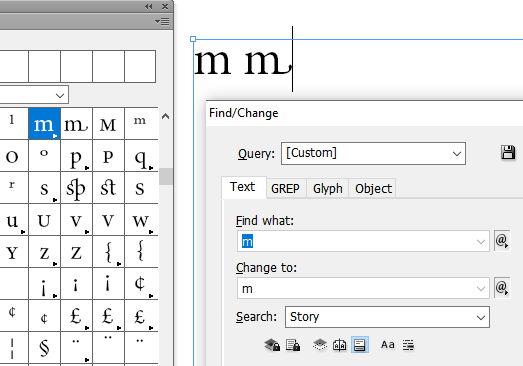Image resolution: width=523 pixels, height=366 pixels.
Task: Switch to the GREP tab
Action: pyautogui.click(x=285, y=189)
